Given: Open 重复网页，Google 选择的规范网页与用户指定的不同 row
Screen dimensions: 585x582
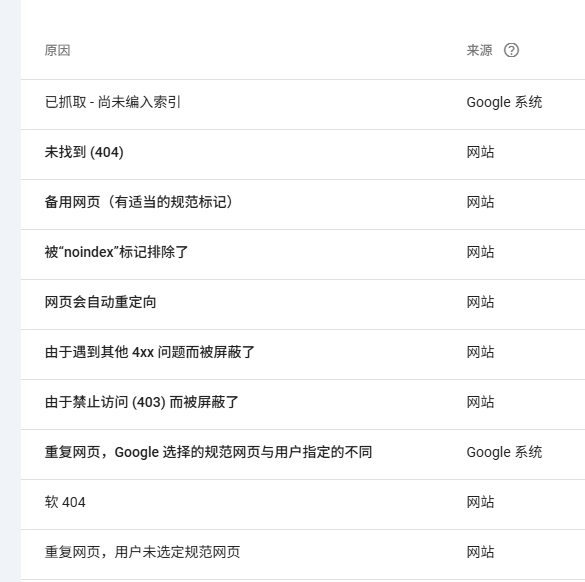Looking at the screenshot, I should 303,454.
